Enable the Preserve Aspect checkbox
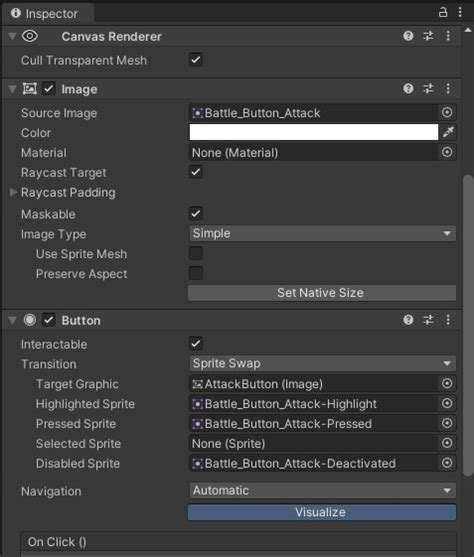Viewport: 474px width, 557px height. 196,273
